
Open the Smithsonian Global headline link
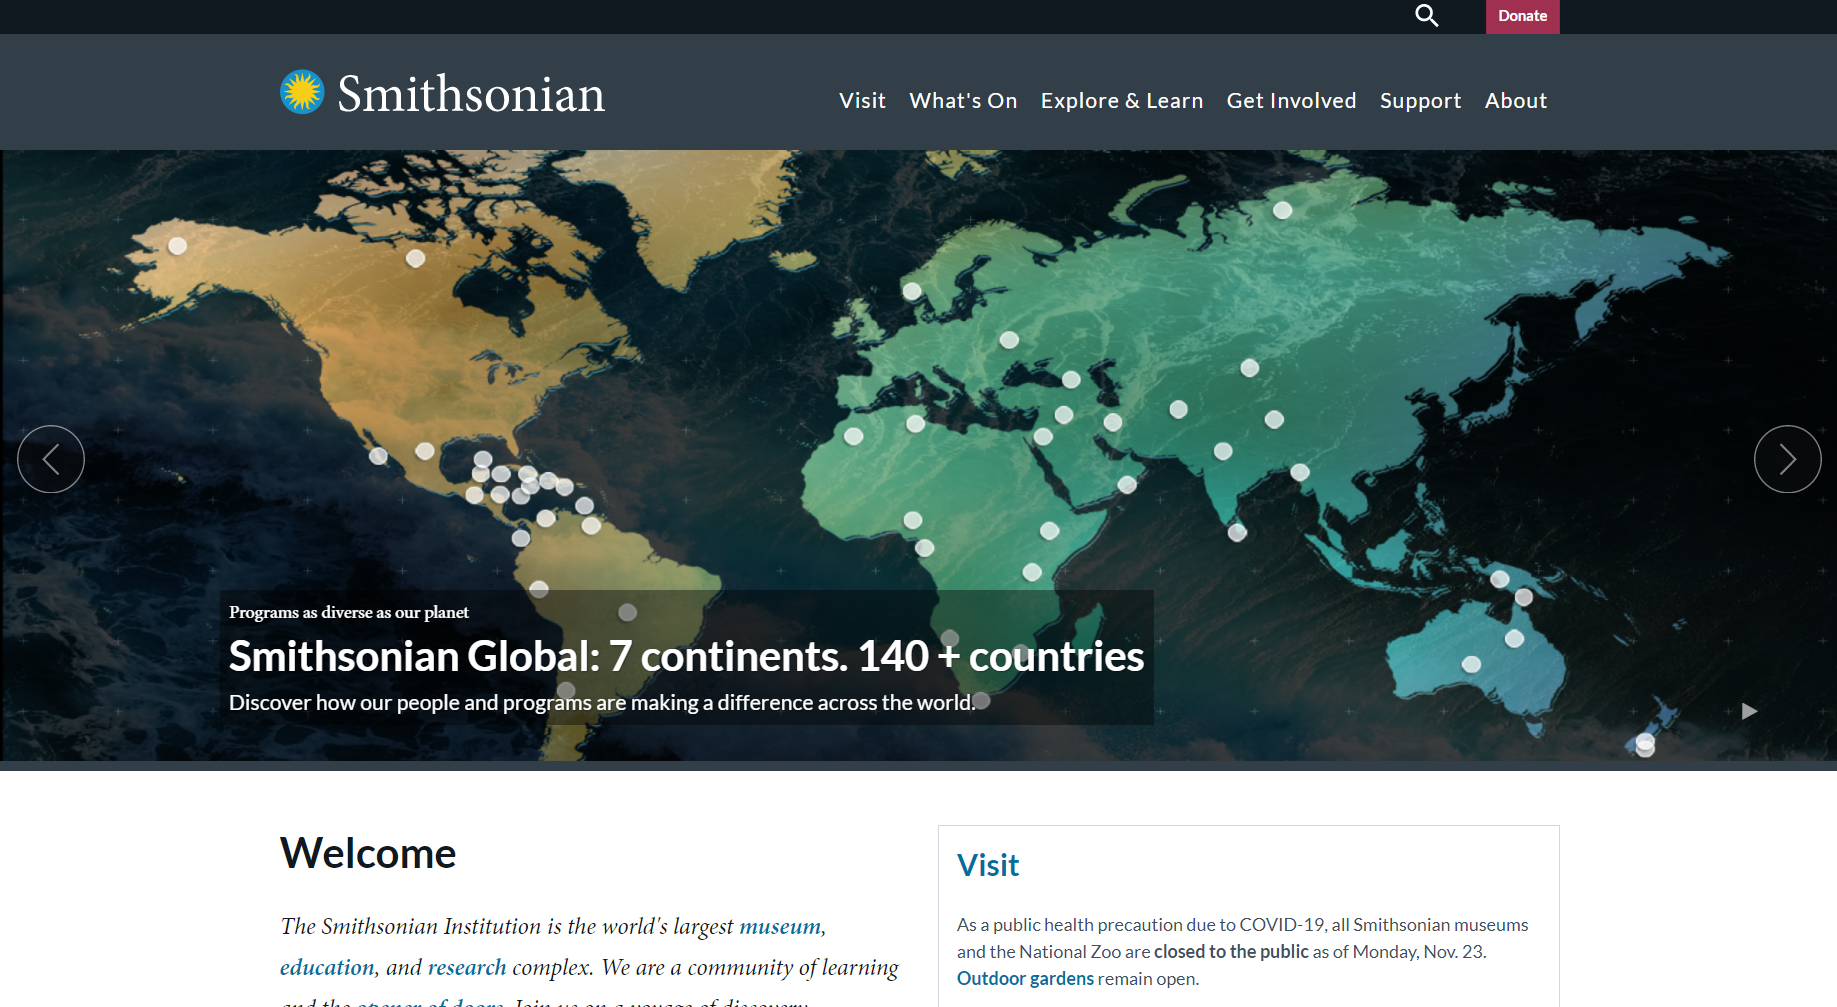coord(686,657)
